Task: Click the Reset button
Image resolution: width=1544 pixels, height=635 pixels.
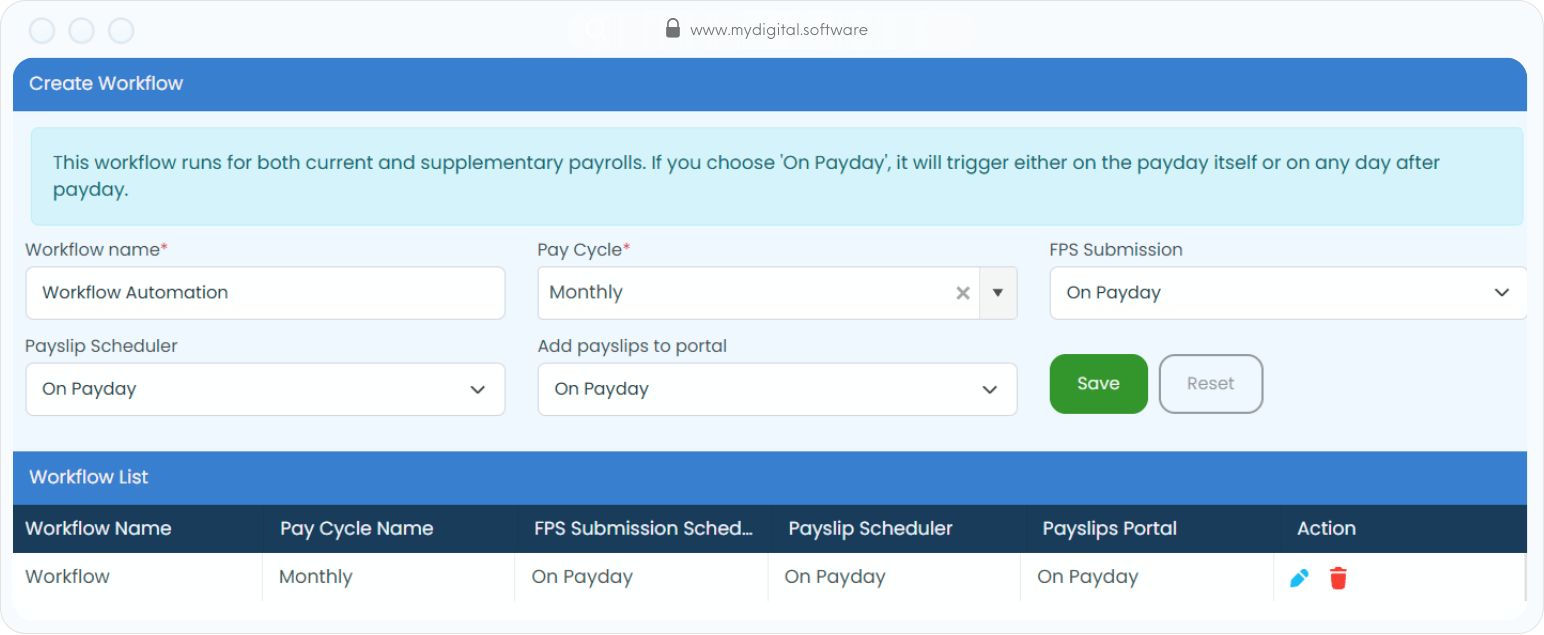Action: tap(1210, 383)
